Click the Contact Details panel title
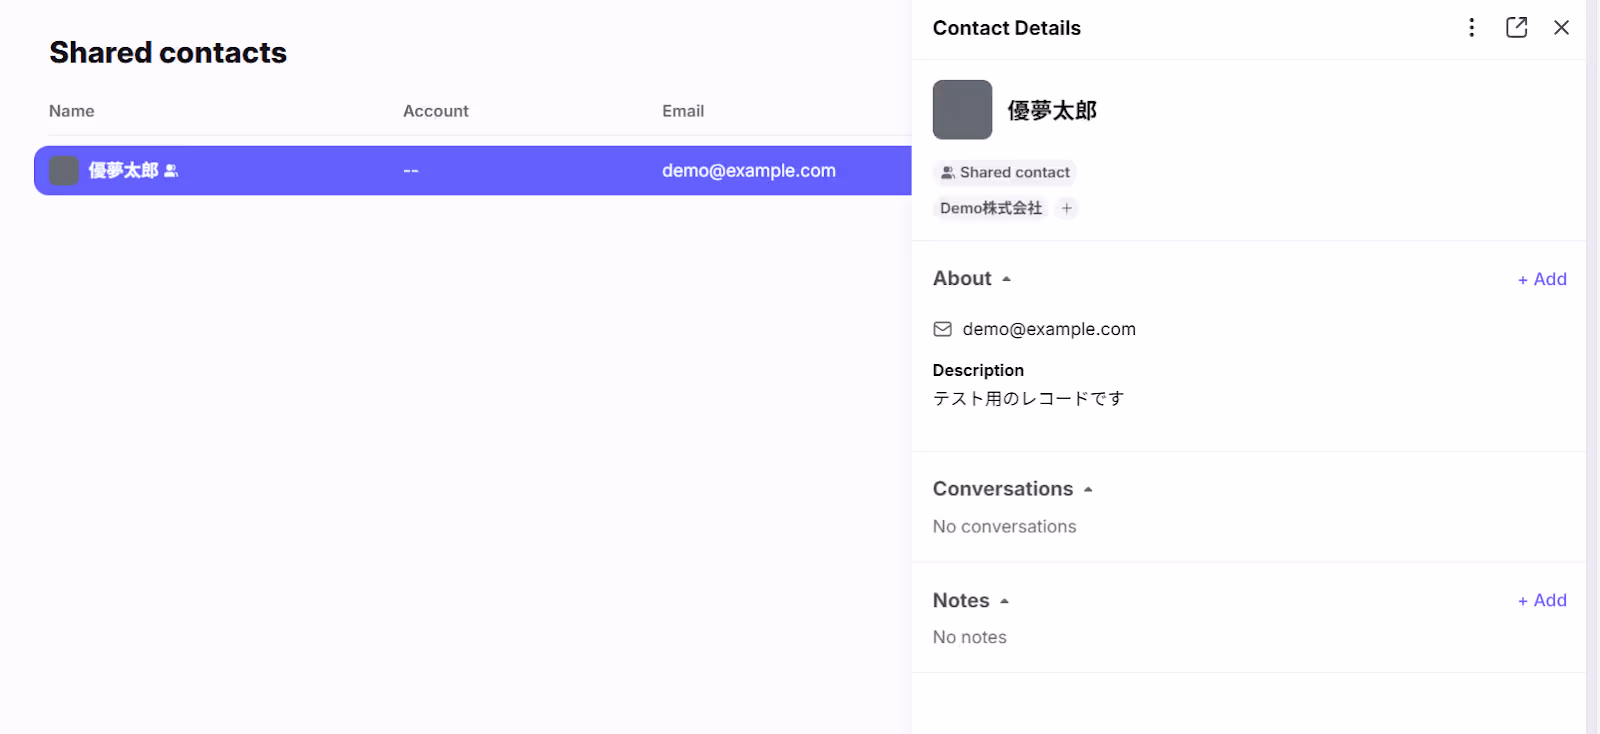The image size is (1600, 734). click(x=1006, y=28)
